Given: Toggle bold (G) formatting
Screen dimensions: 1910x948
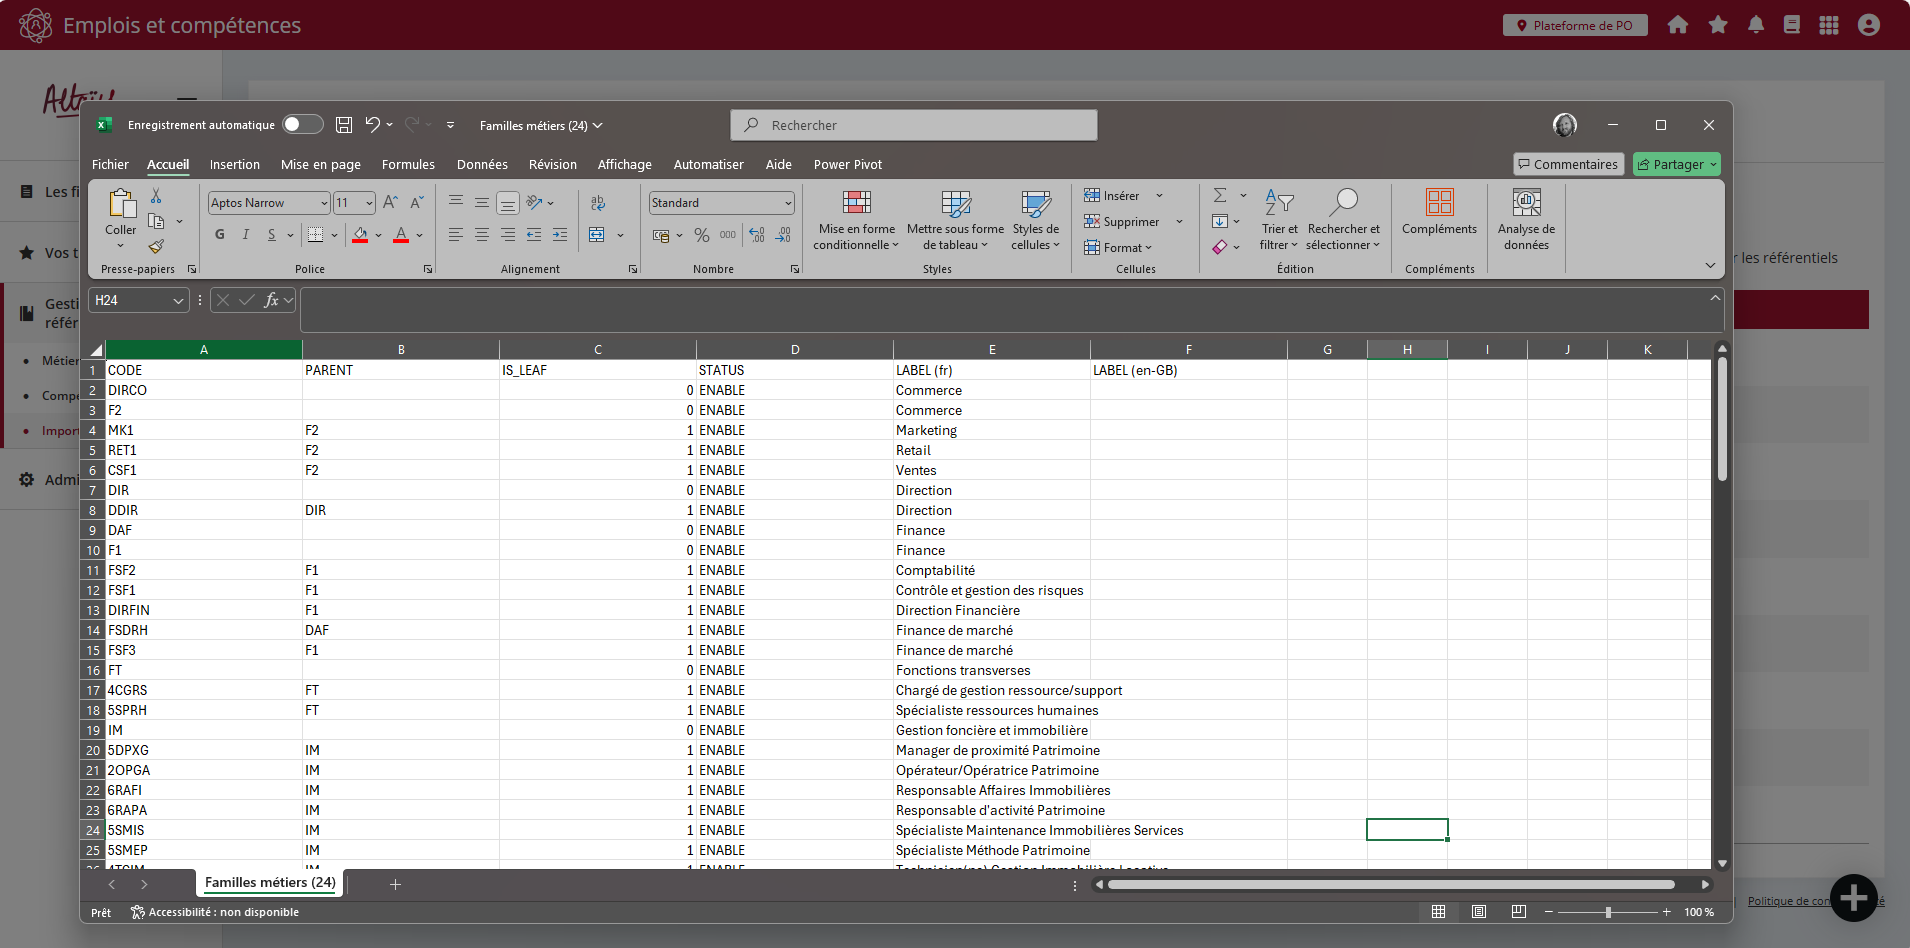Looking at the screenshot, I should coord(220,235).
